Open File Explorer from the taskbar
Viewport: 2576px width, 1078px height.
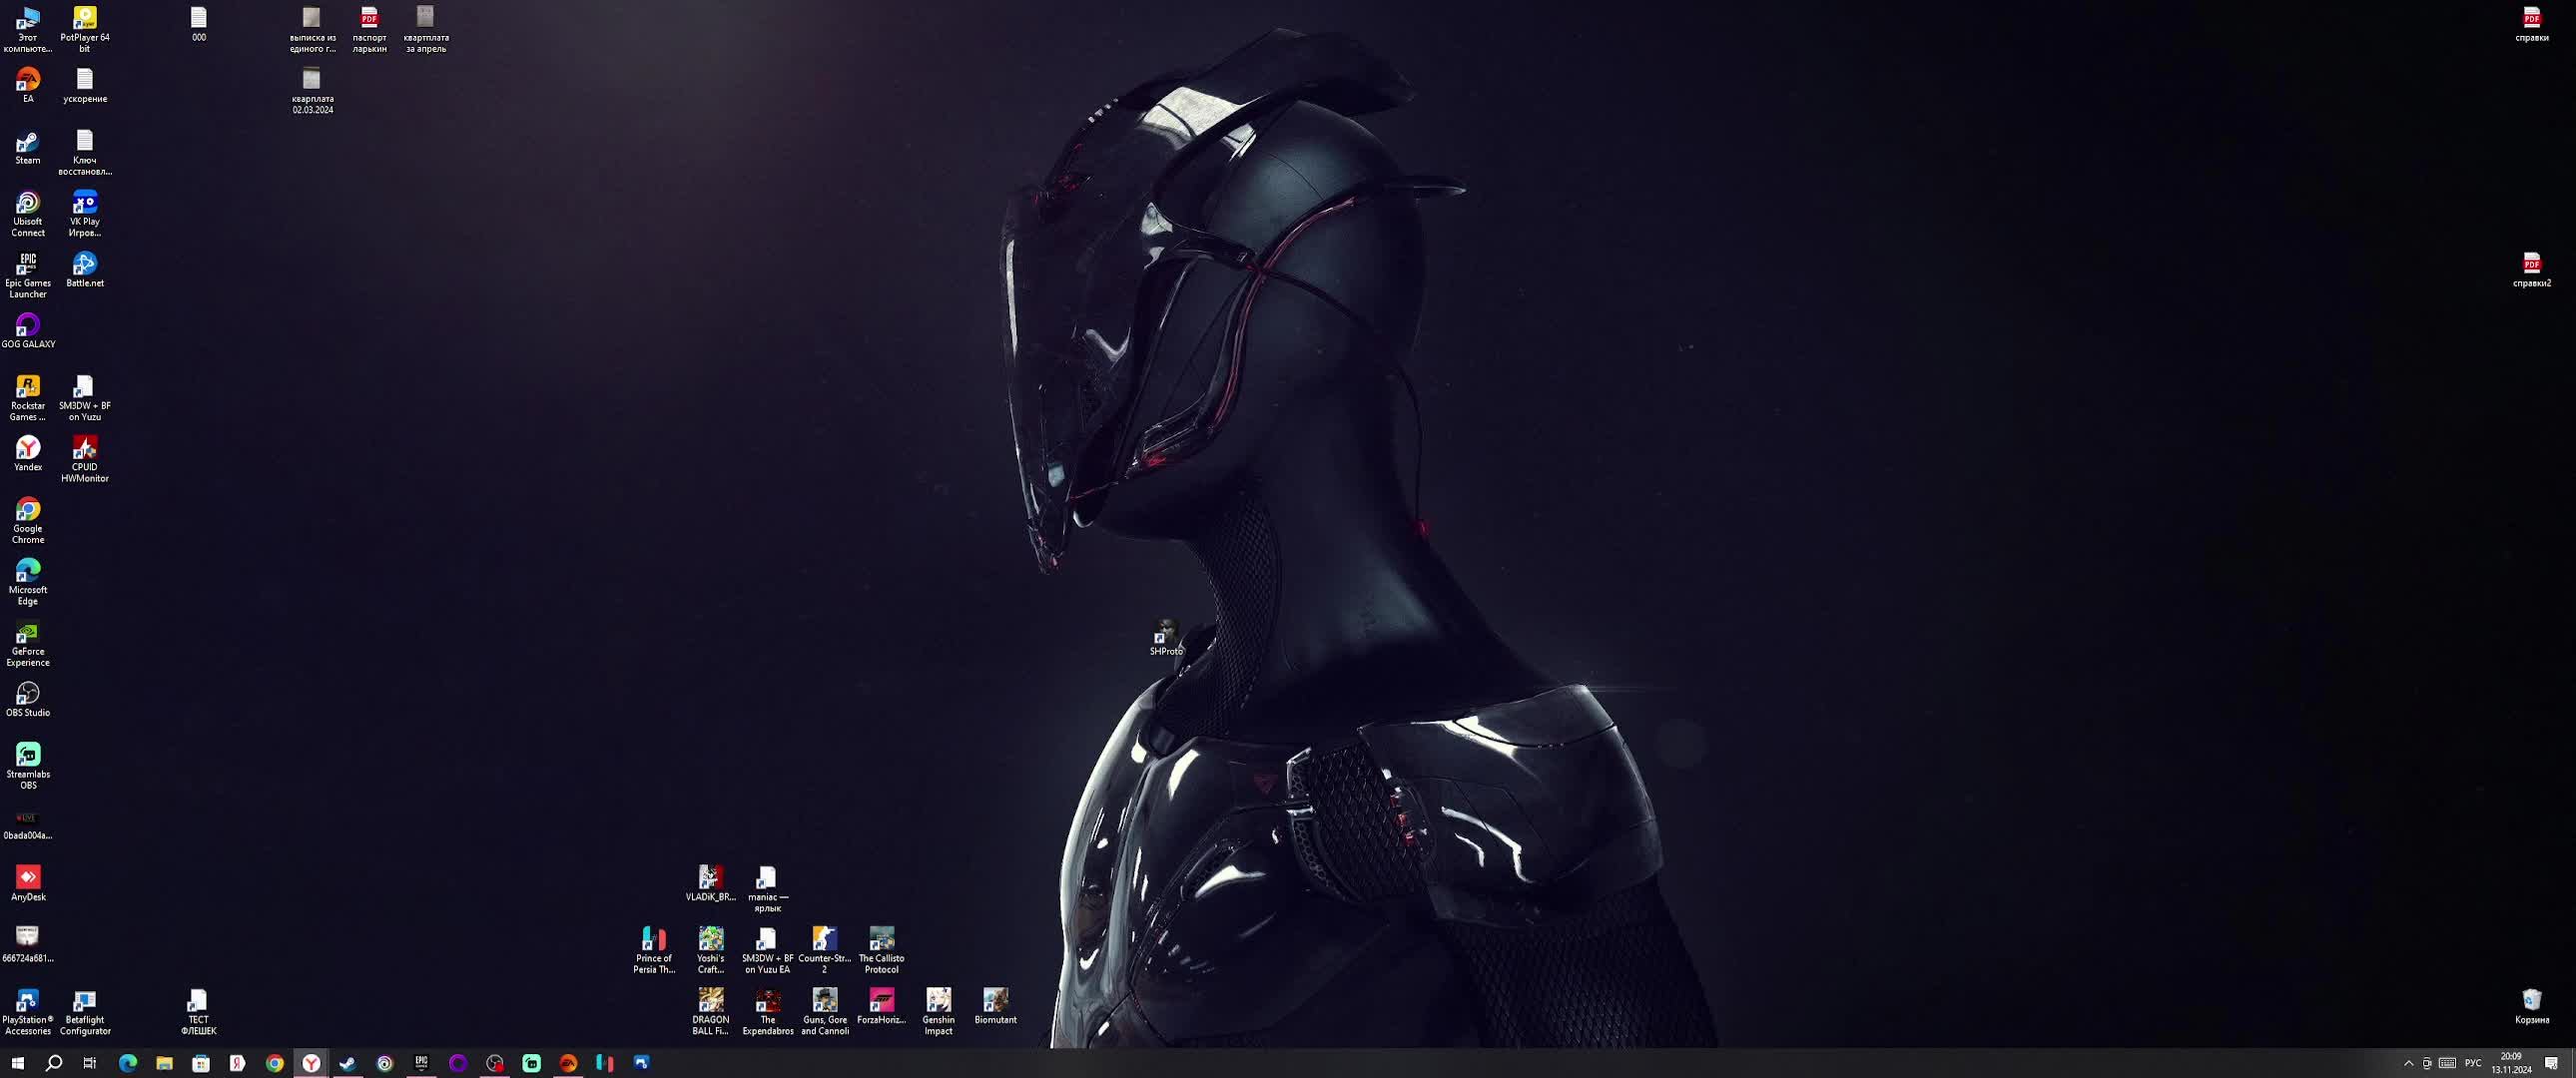164,1063
